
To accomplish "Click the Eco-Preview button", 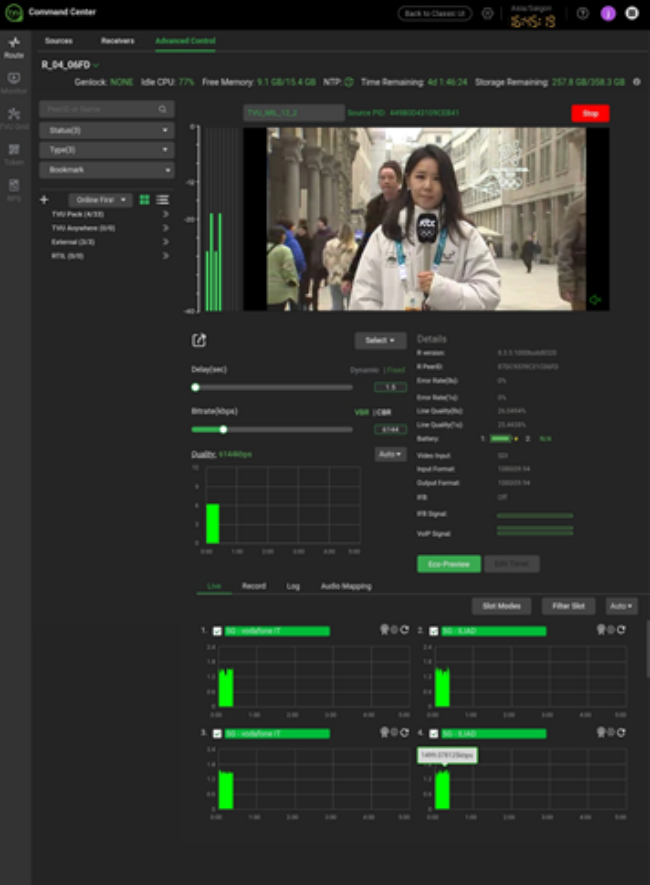I will 449,564.
